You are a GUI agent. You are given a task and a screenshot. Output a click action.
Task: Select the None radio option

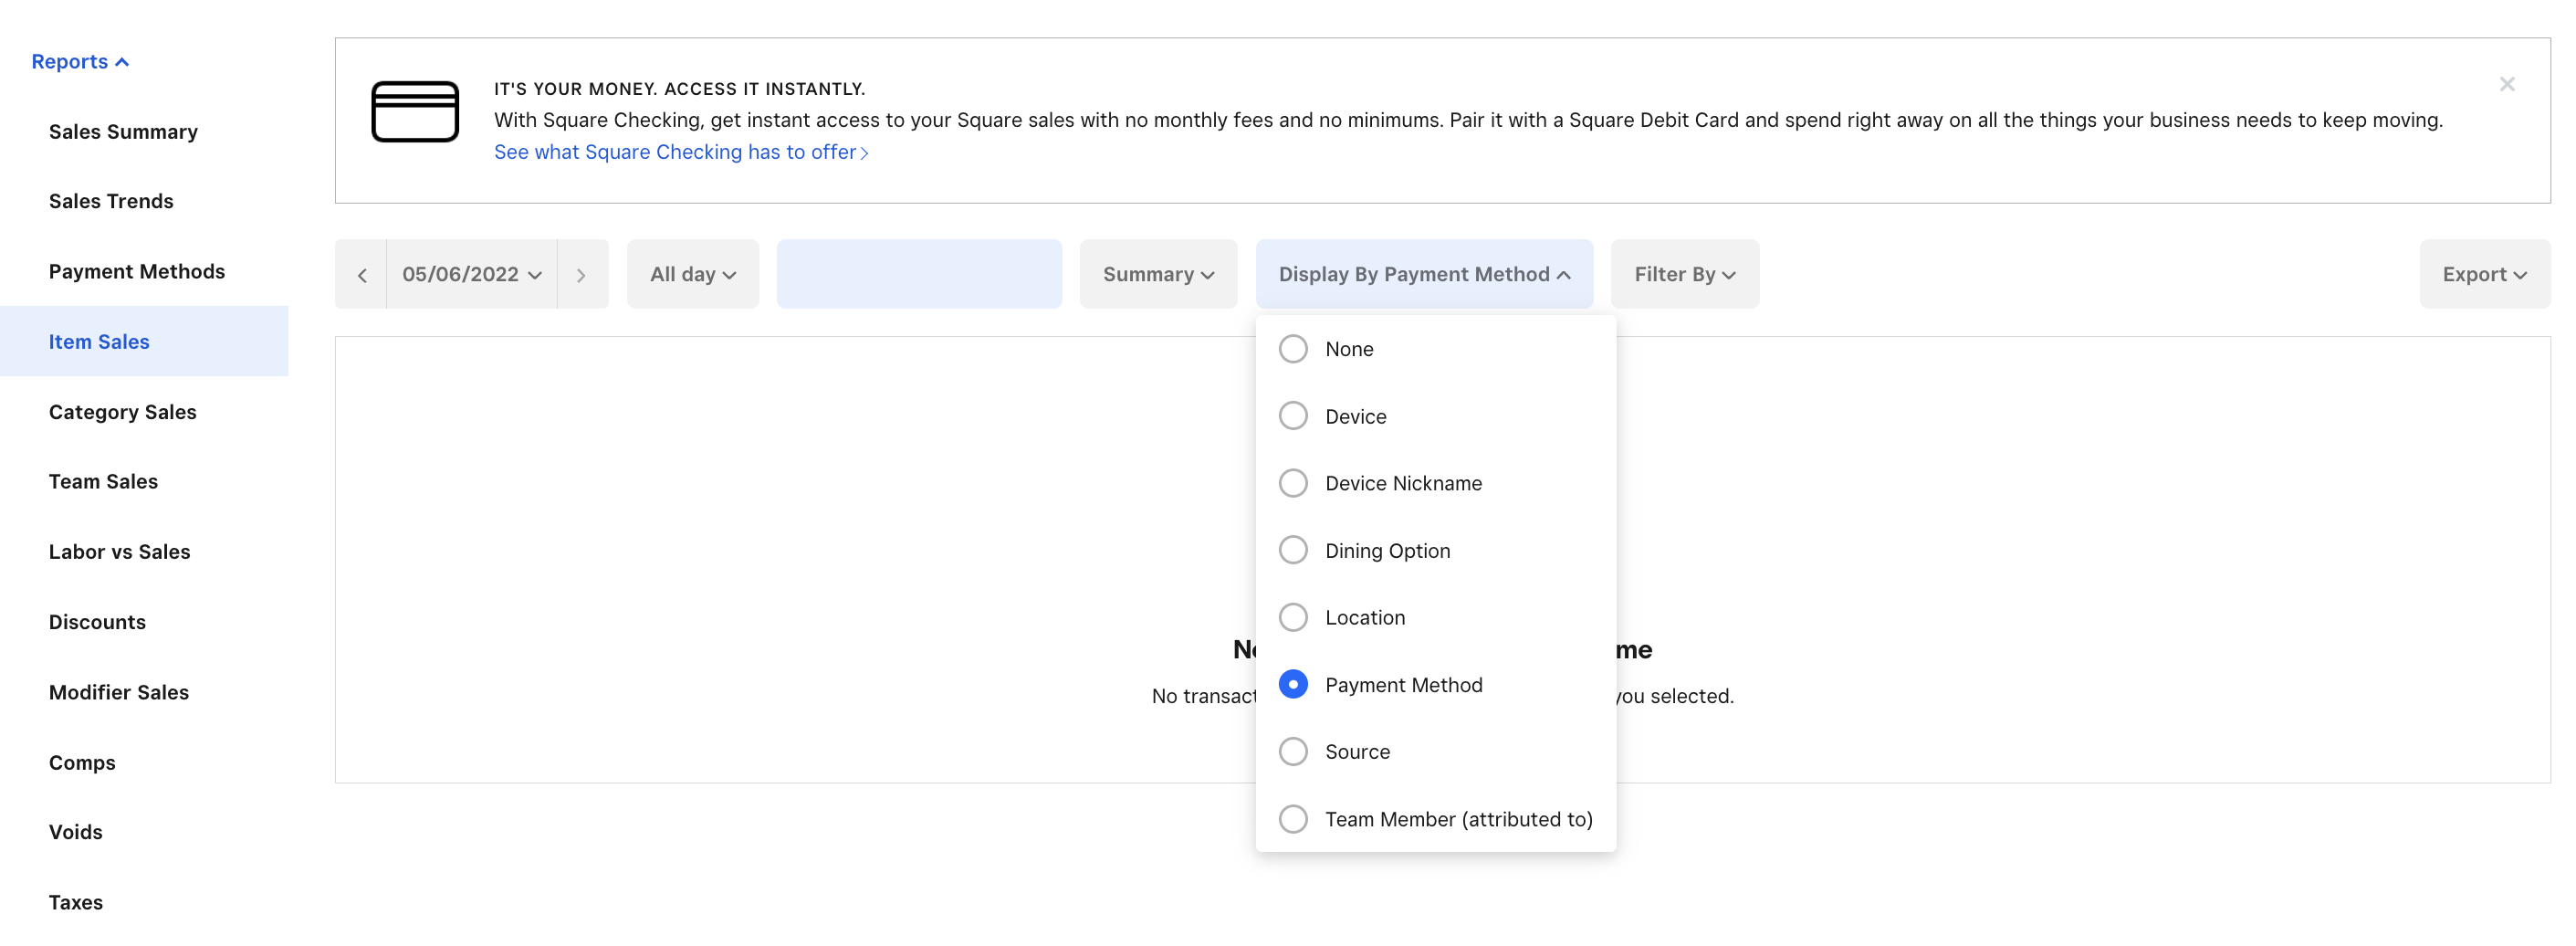1293,349
